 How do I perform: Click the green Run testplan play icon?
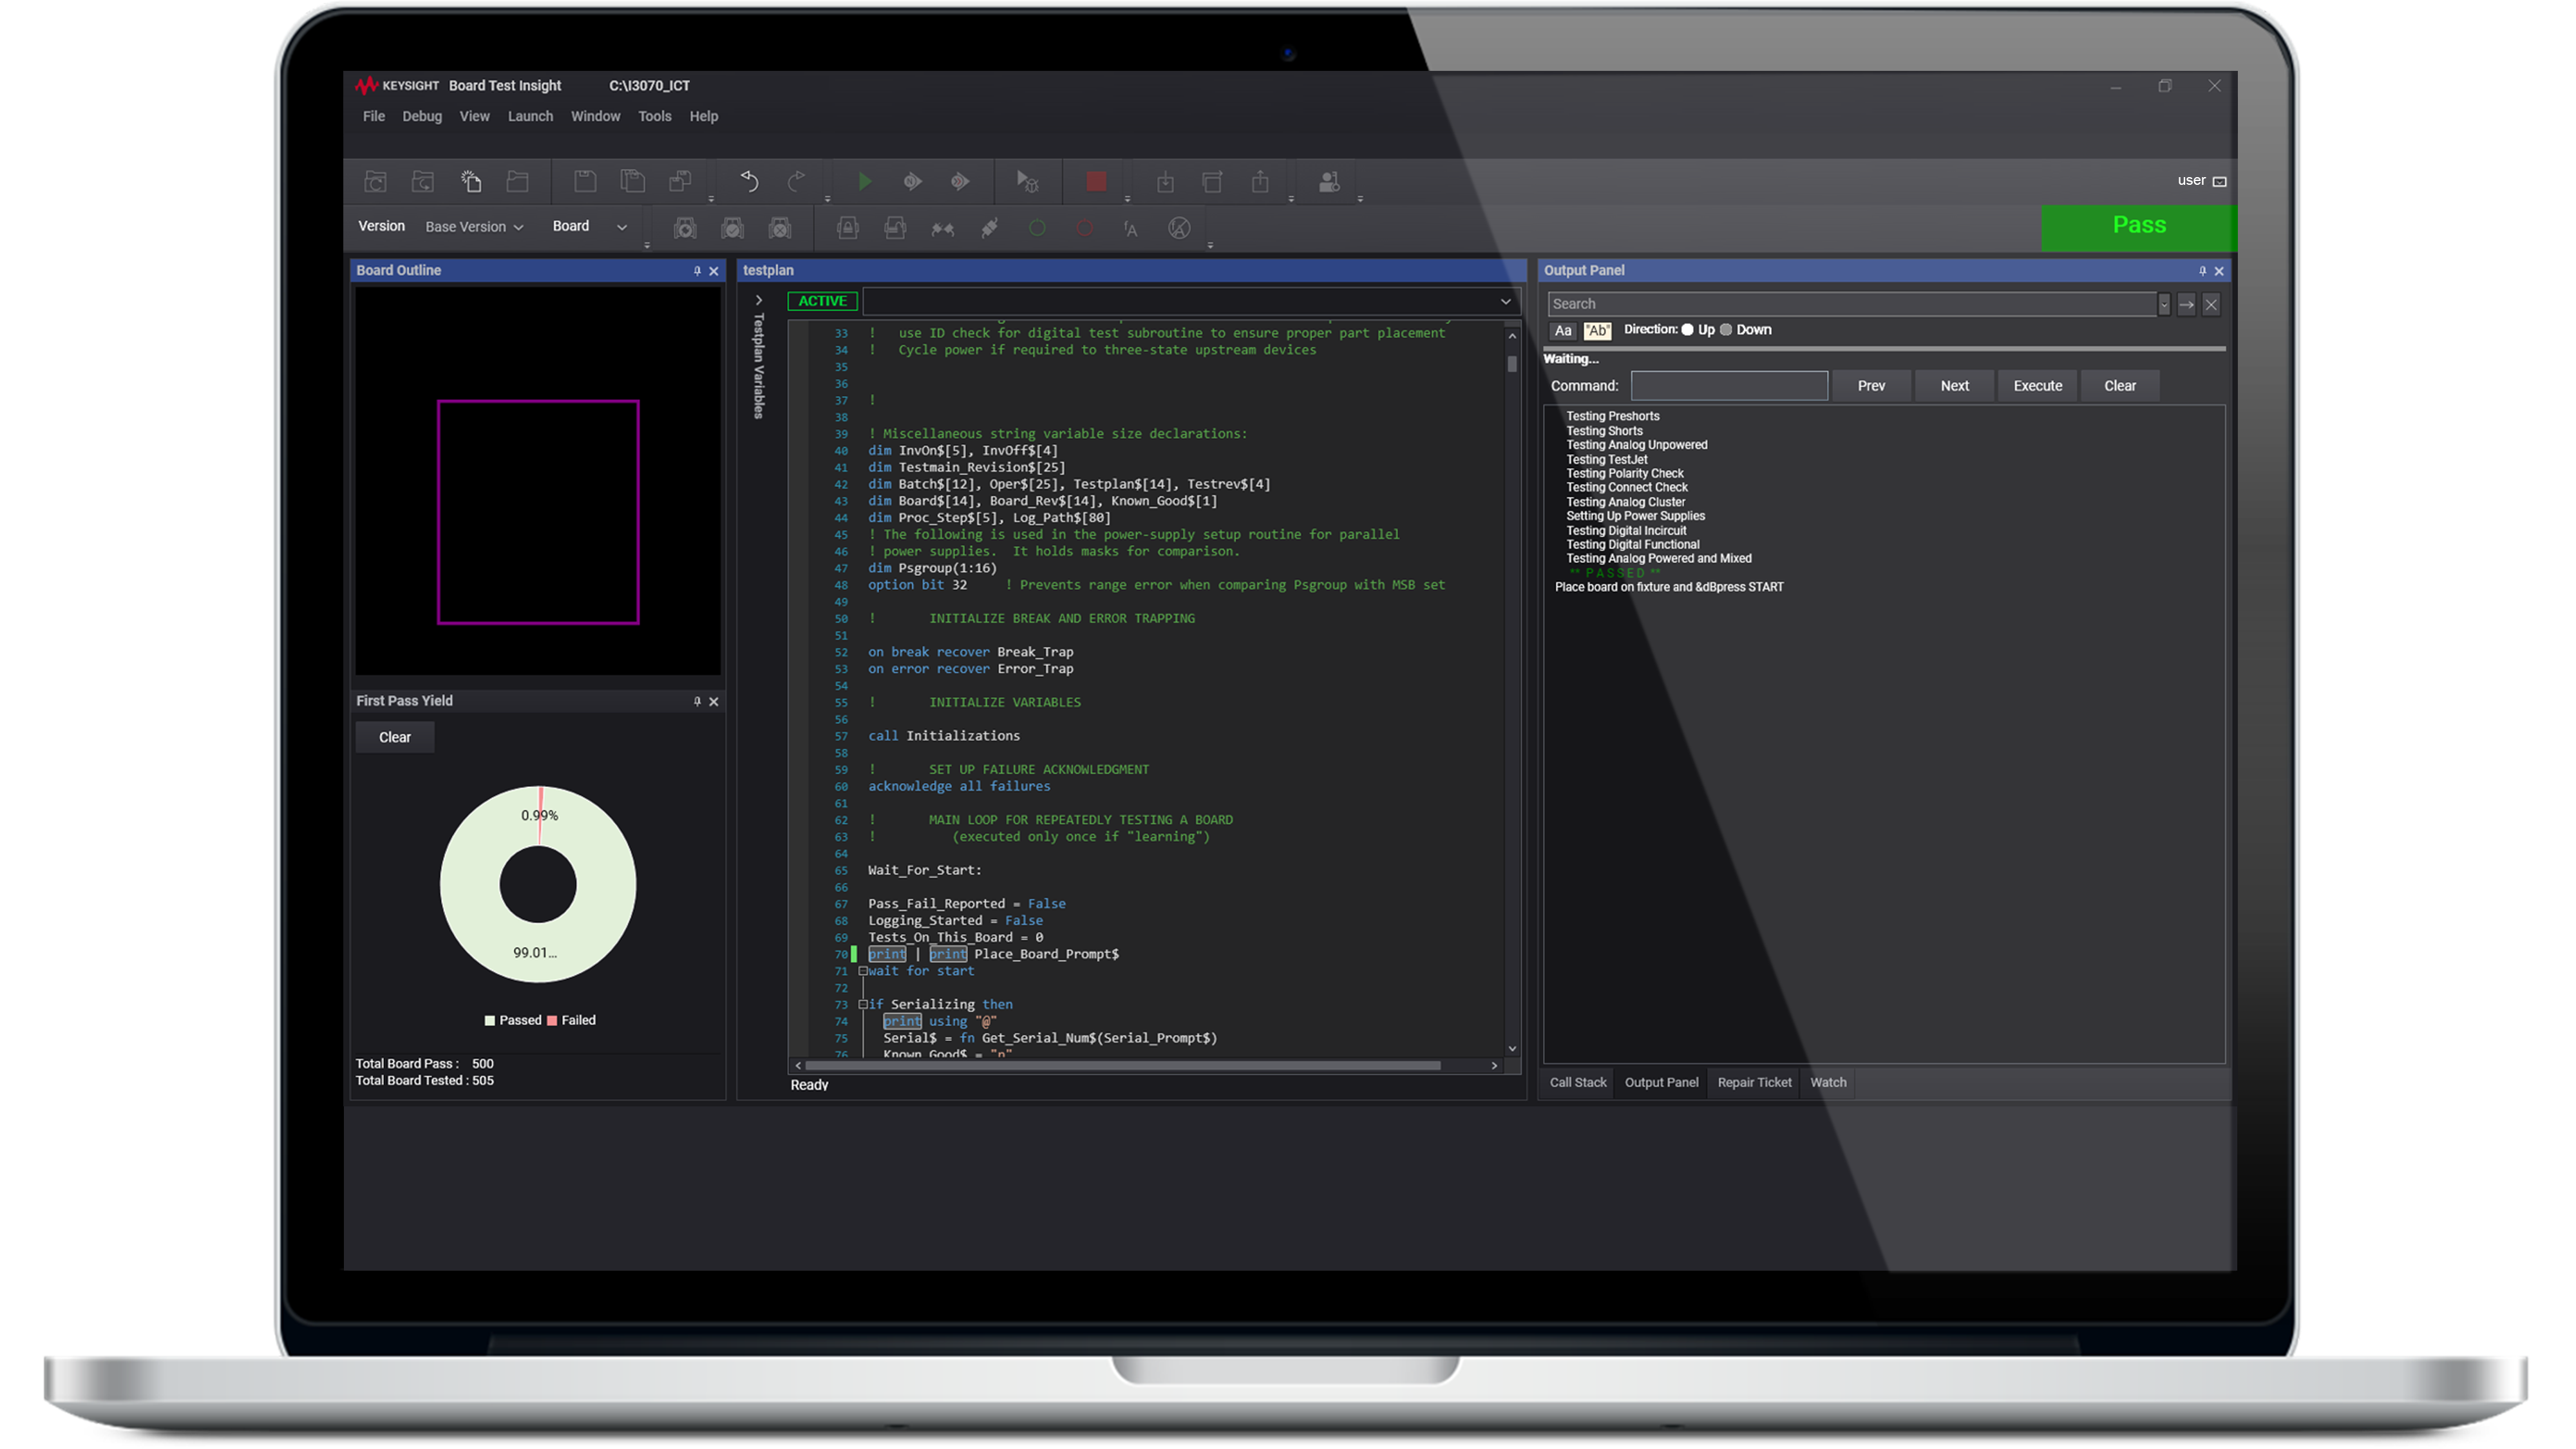point(864,181)
